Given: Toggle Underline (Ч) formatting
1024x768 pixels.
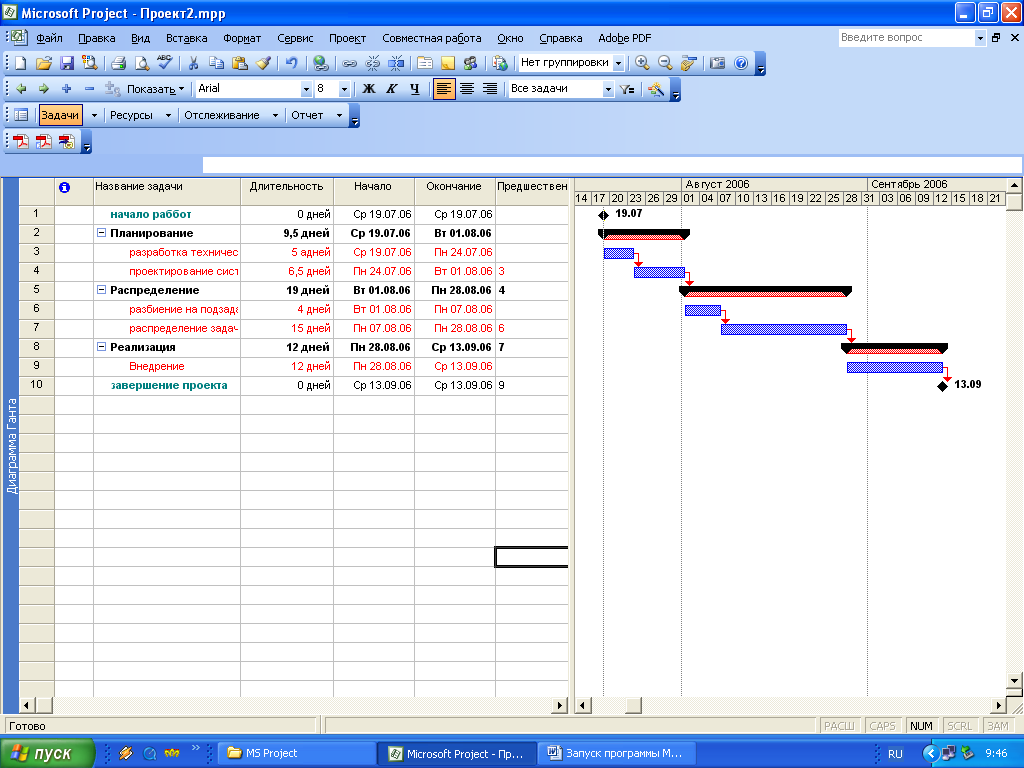Looking at the screenshot, I should 415,89.
